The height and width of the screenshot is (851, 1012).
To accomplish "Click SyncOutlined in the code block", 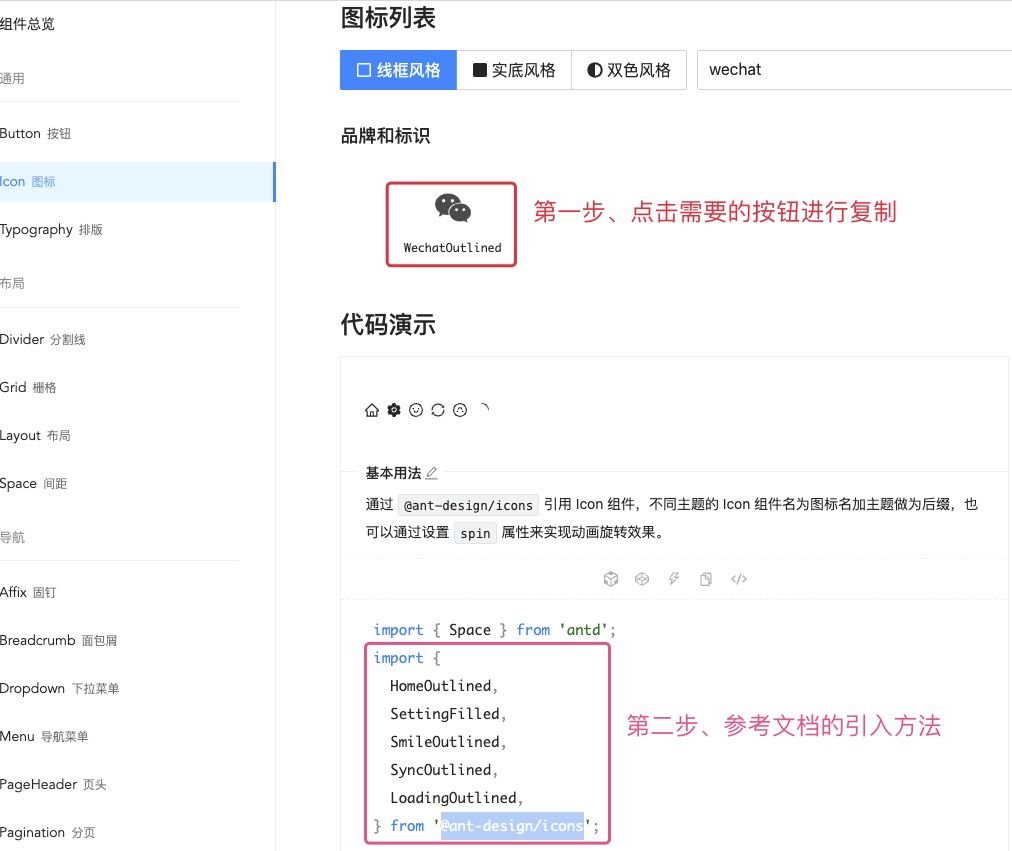I will 441,770.
